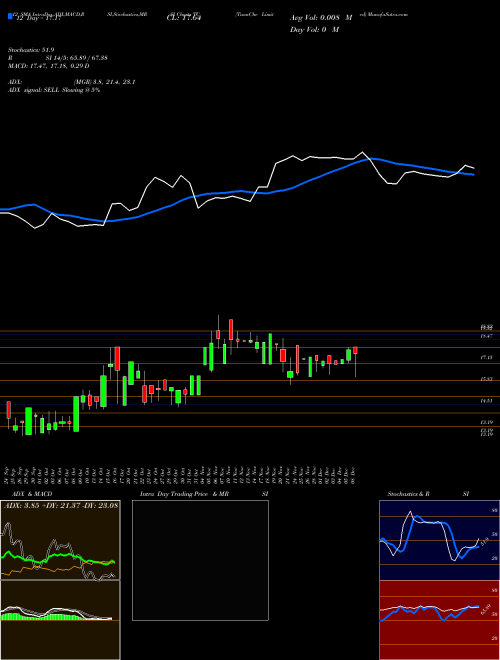Click the 19.47 price axis label
Viewport: 500px width, 660px height.
click(x=487, y=336)
